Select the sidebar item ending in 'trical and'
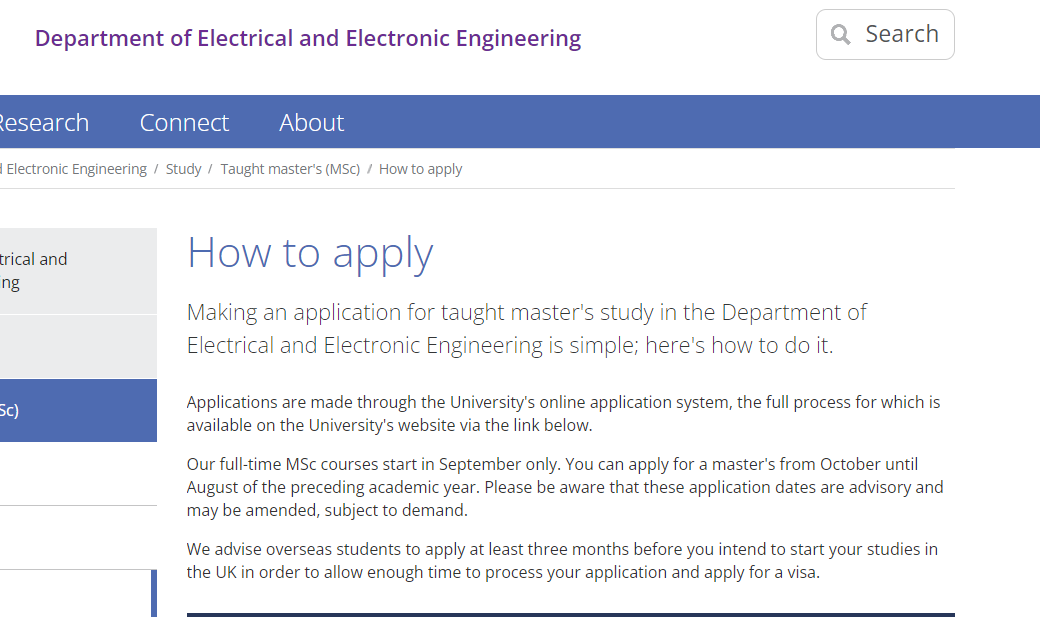 click(x=78, y=271)
